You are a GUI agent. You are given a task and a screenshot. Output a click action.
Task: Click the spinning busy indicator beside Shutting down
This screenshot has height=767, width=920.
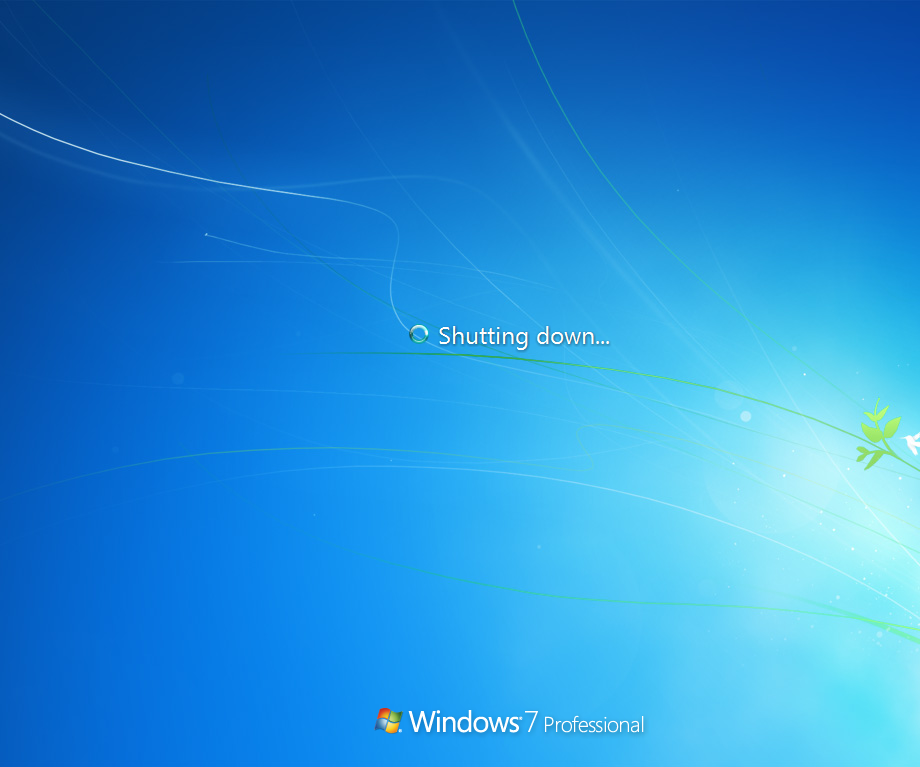(418, 334)
